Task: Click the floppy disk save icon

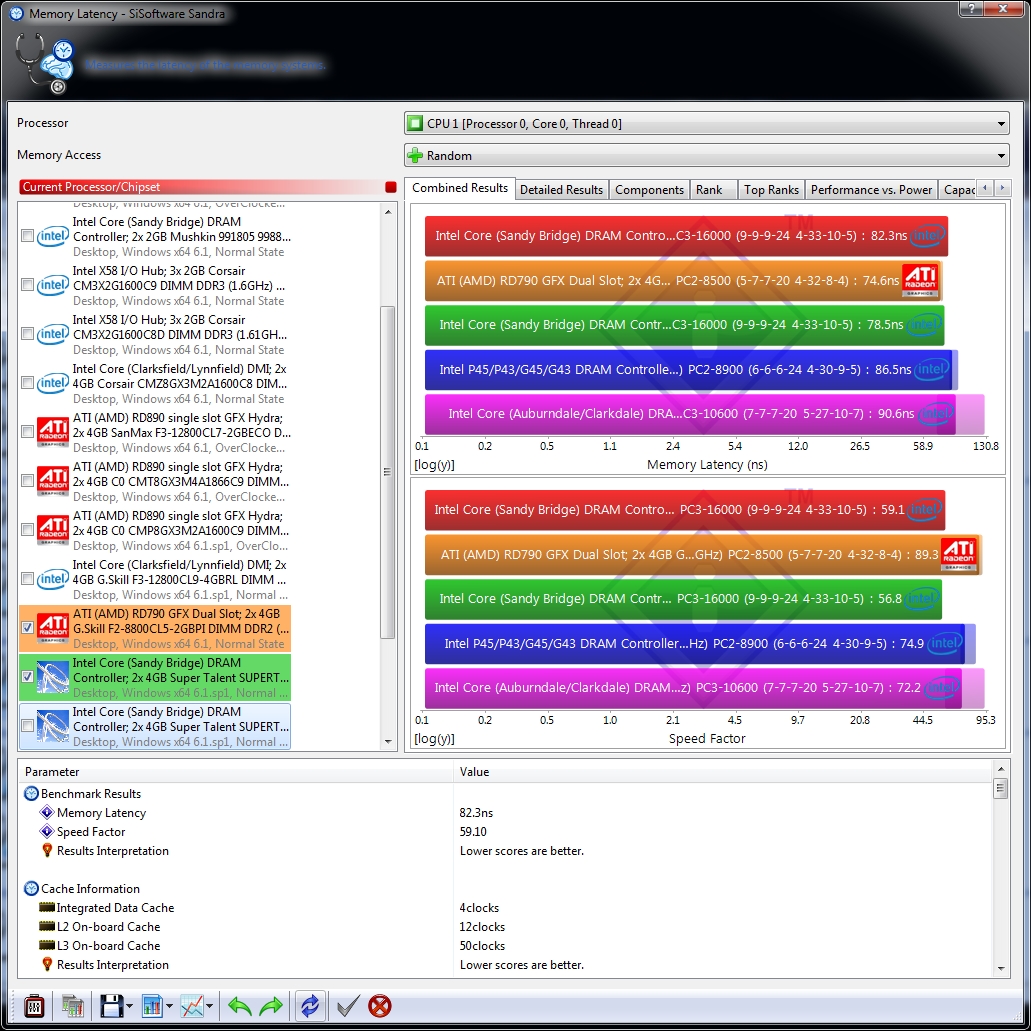Action: 111,1006
